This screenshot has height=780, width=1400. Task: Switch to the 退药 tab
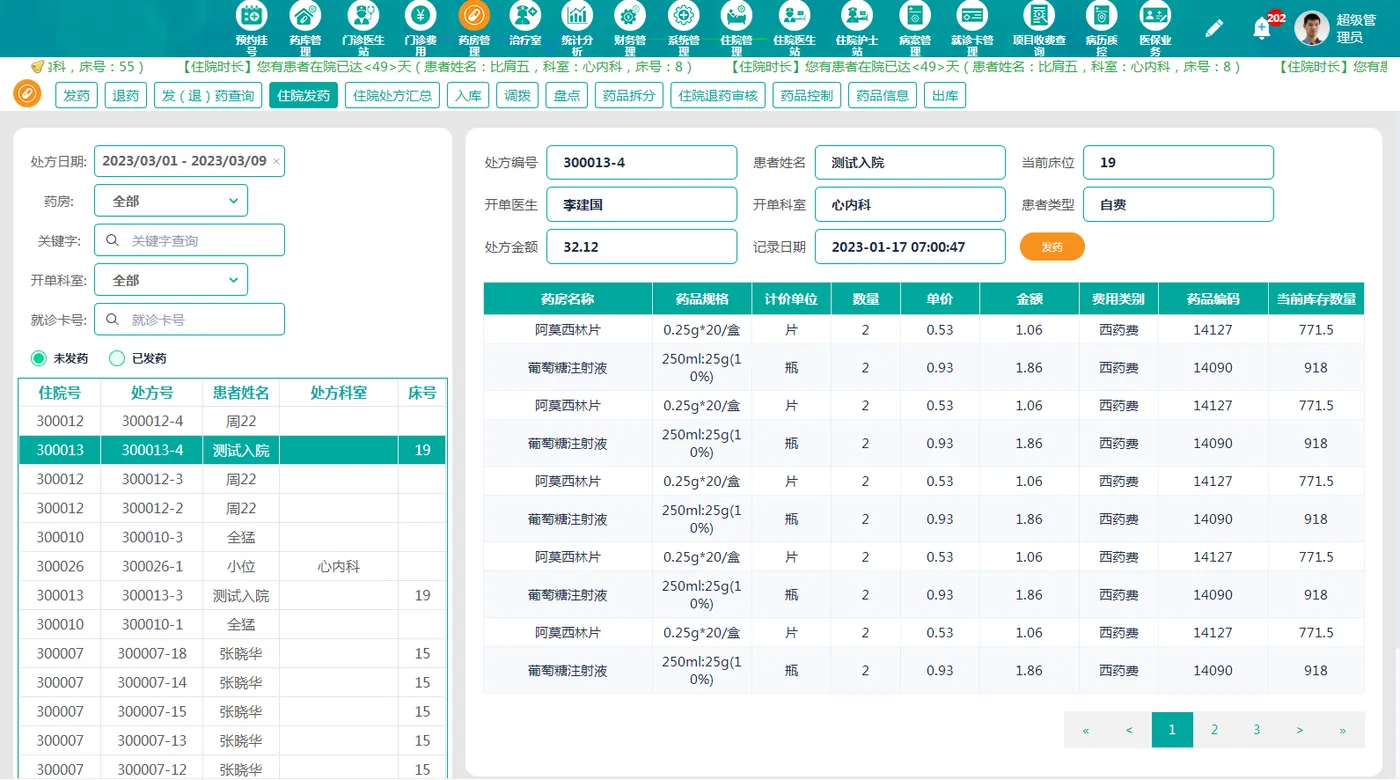126,96
